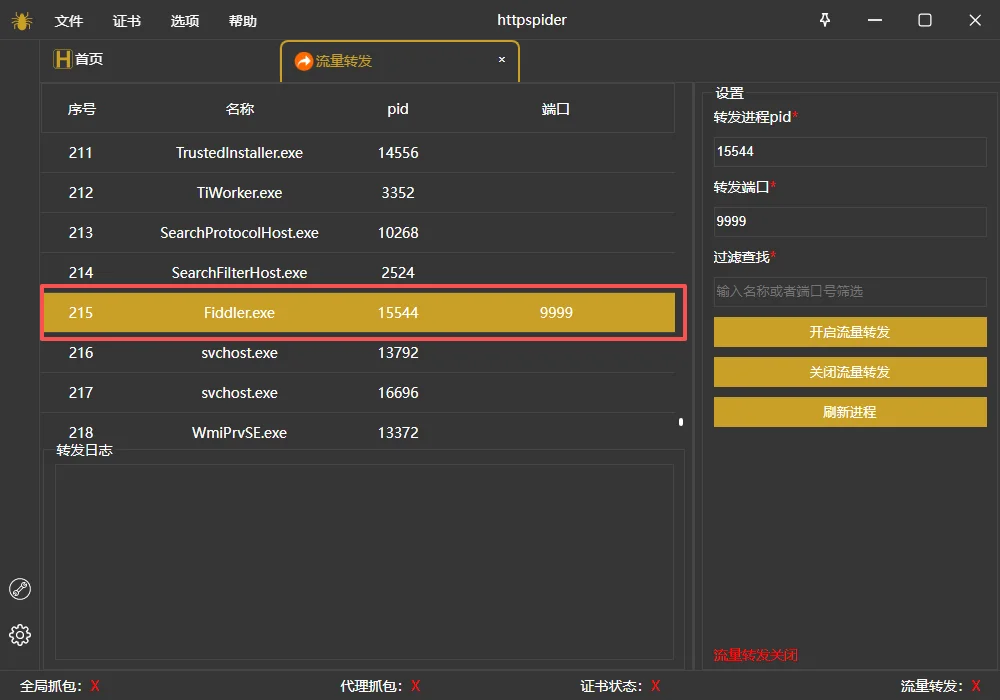This screenshot has height=700, width=1000.
Task: Click the red 流量转发关闭 status text
Action: [x=756, y=655]
